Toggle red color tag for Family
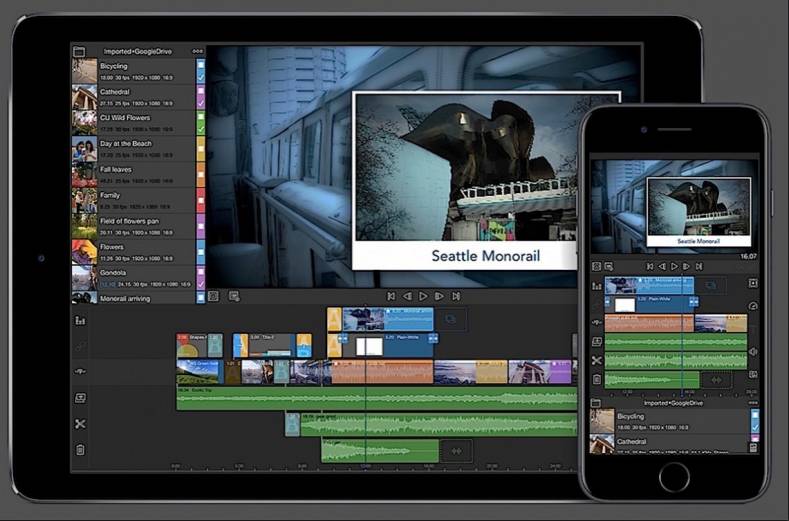Image resolution: width=789 pixels, height=521 pixels. tap(201, 200)
